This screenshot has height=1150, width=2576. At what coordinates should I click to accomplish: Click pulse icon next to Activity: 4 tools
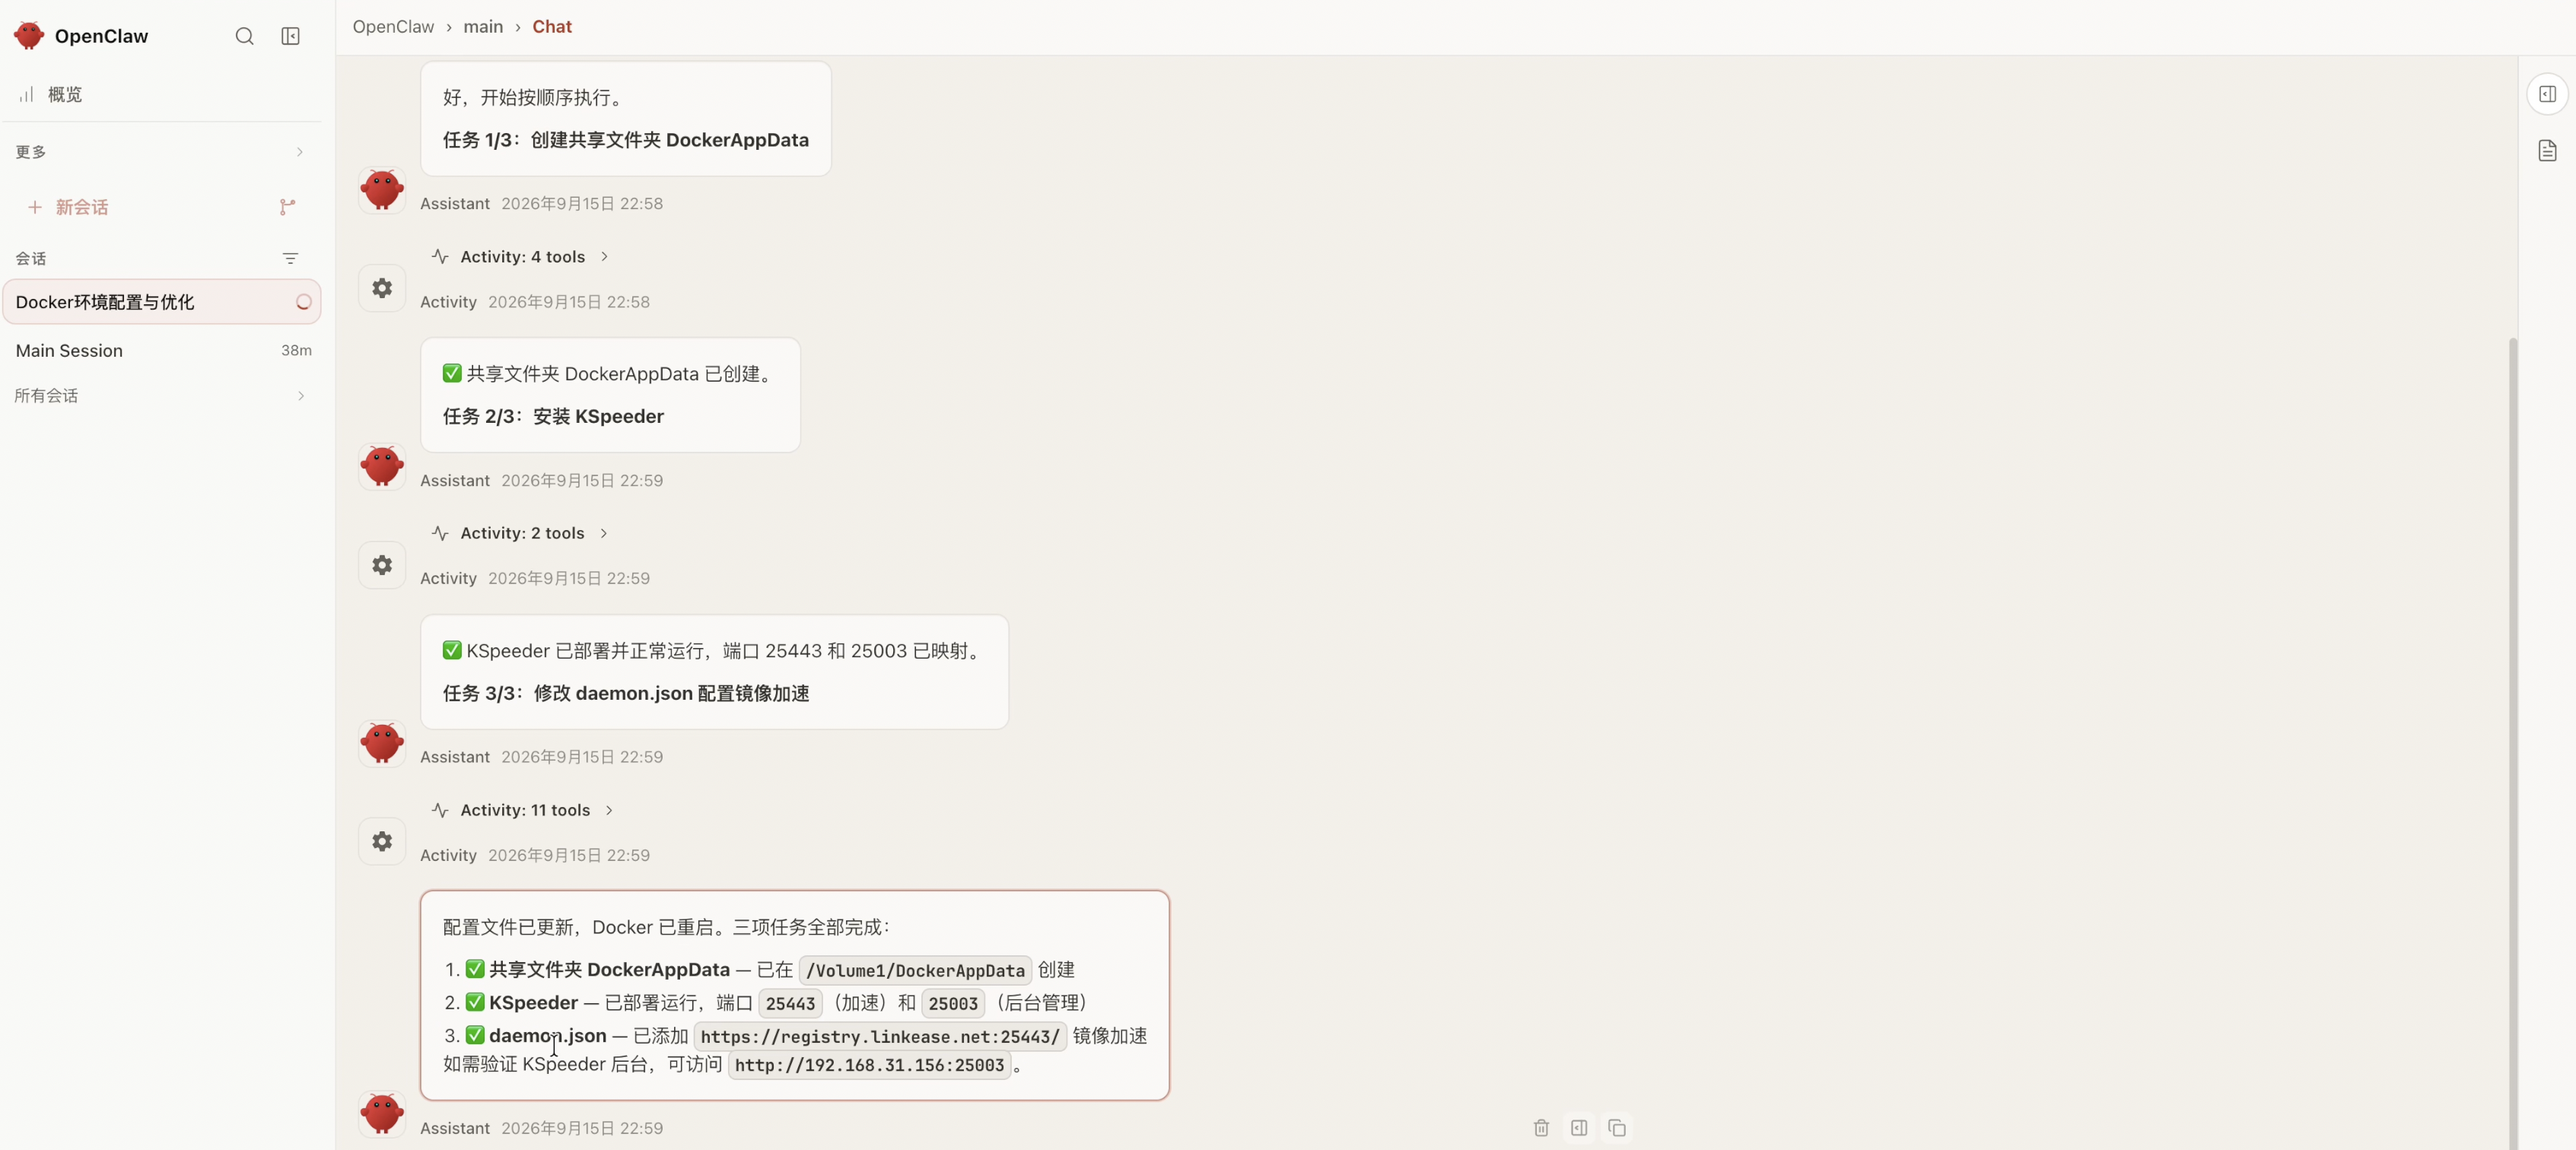click(x=440, y=257)
